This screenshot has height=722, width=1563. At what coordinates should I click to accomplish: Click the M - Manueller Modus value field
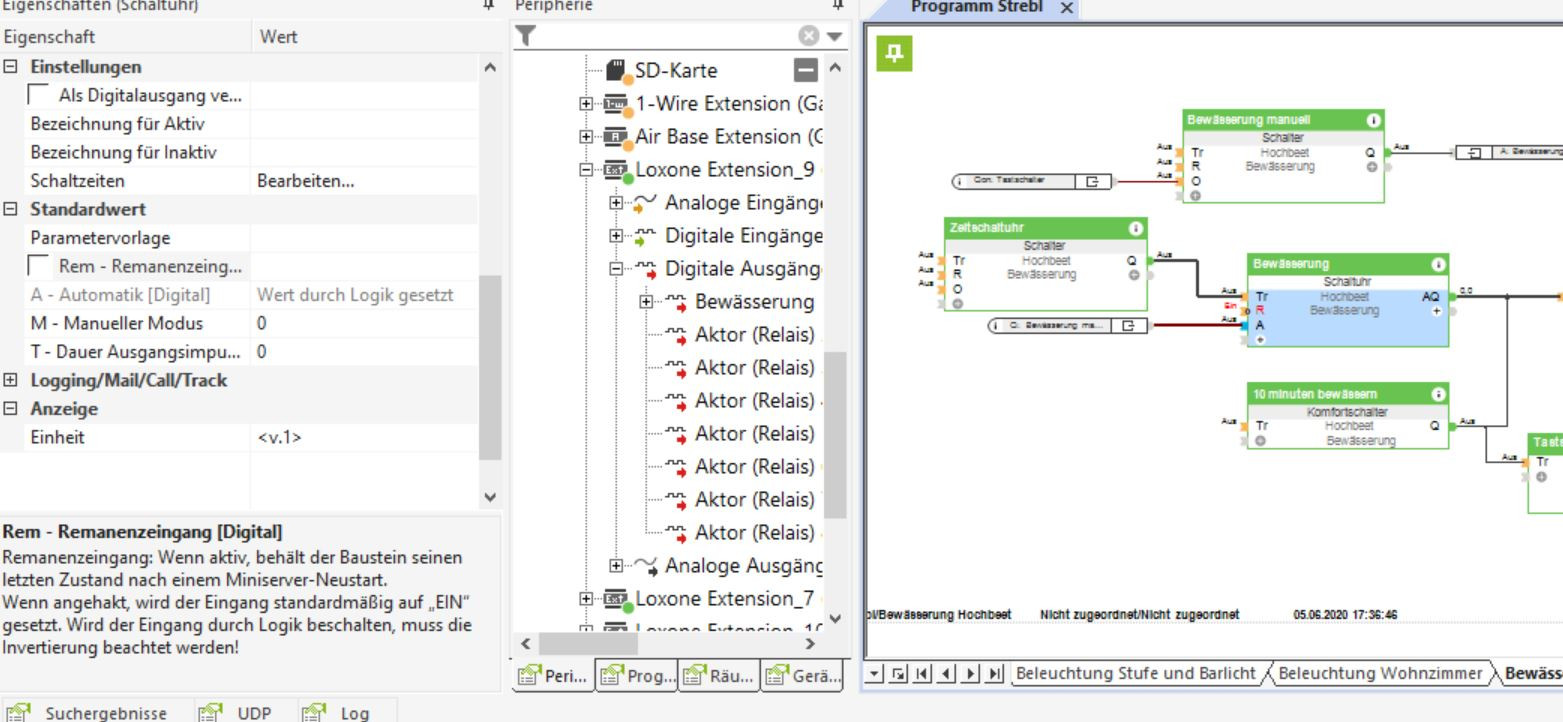pyautogui.click(x=364, y=324)
